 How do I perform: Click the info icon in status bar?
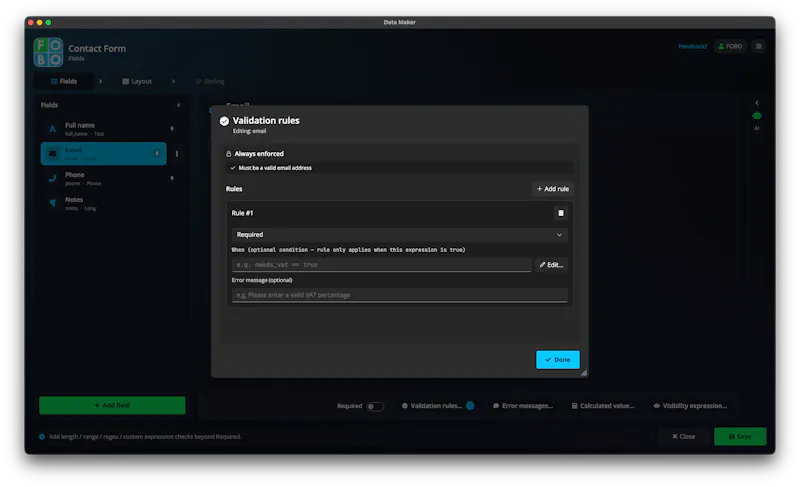coord(42,437)
